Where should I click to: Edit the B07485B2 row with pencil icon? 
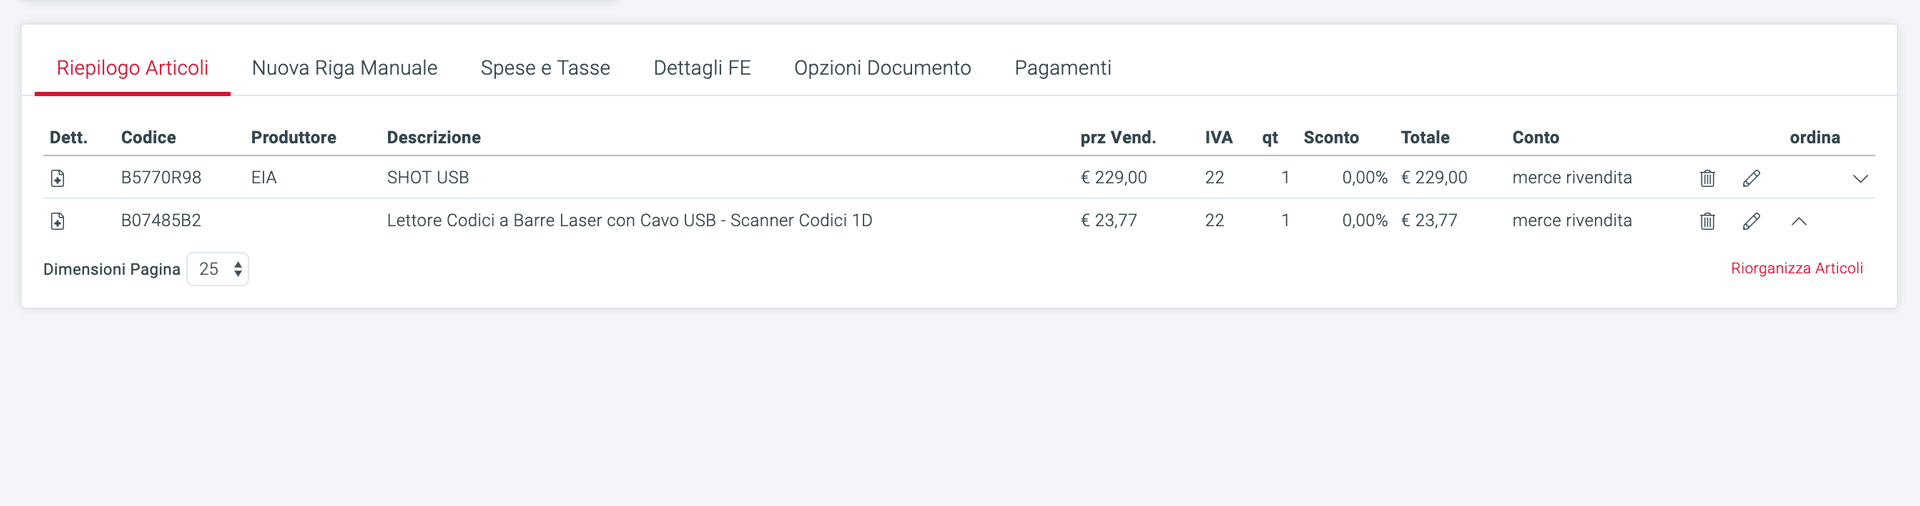coord(1751,221)
